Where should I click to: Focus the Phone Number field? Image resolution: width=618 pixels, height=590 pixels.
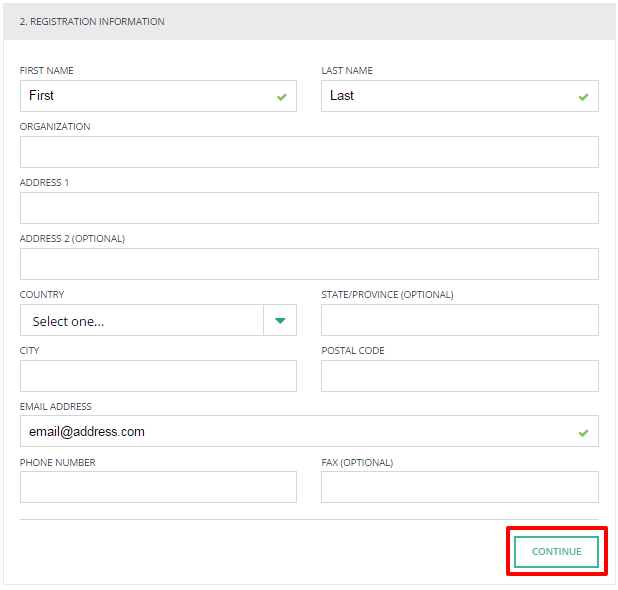click(158, 487)
